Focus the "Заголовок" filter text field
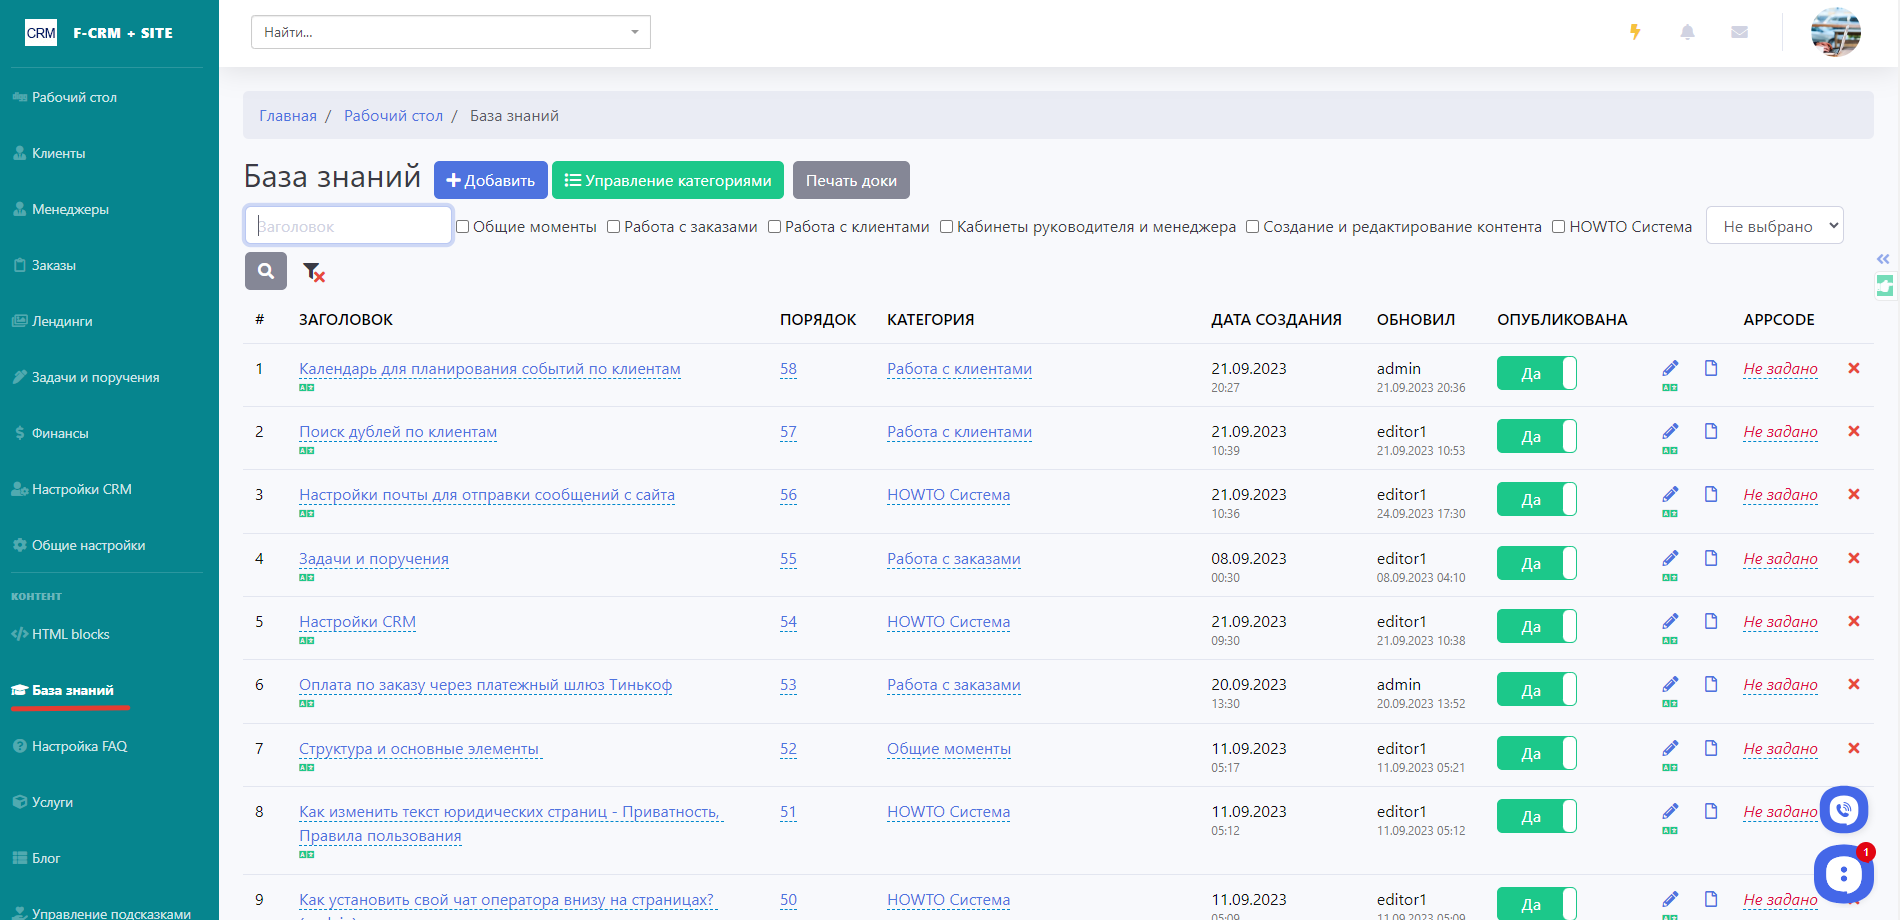 (348, 226)
